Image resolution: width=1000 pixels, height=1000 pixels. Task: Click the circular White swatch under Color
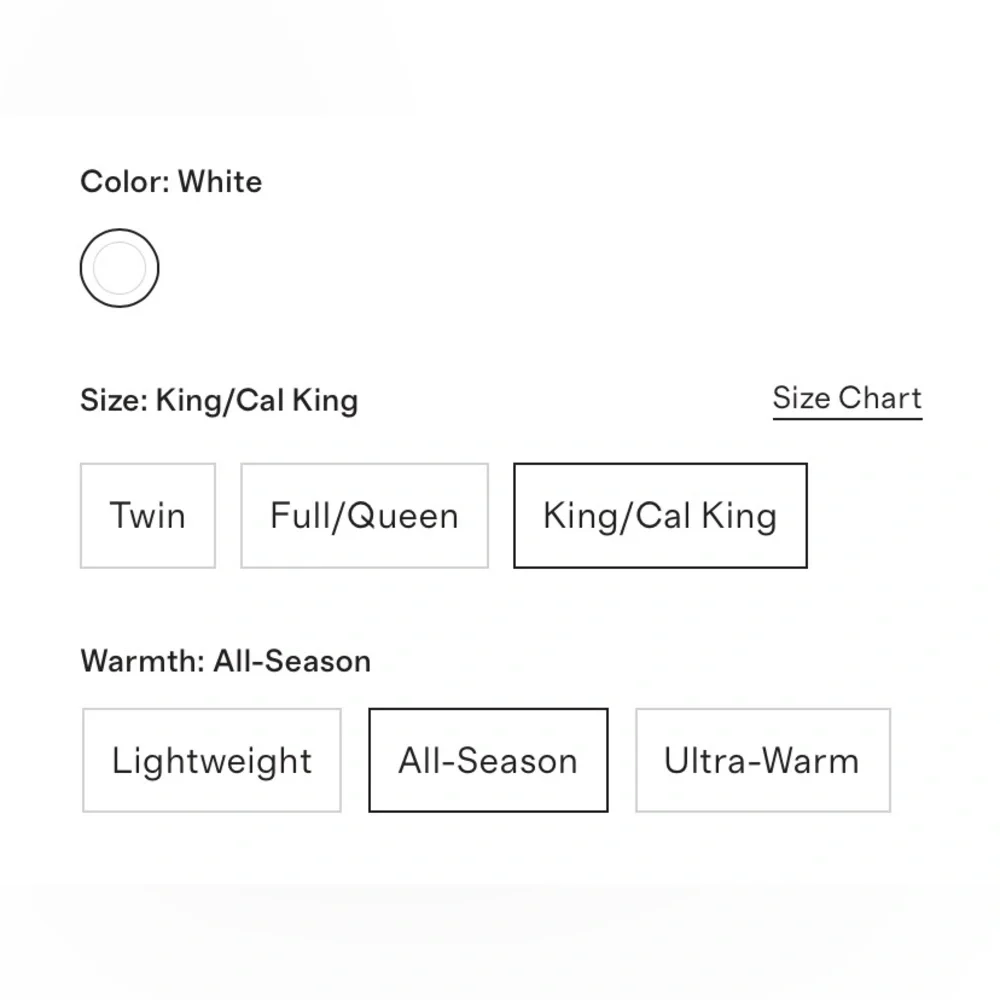(x=119, y=268)
